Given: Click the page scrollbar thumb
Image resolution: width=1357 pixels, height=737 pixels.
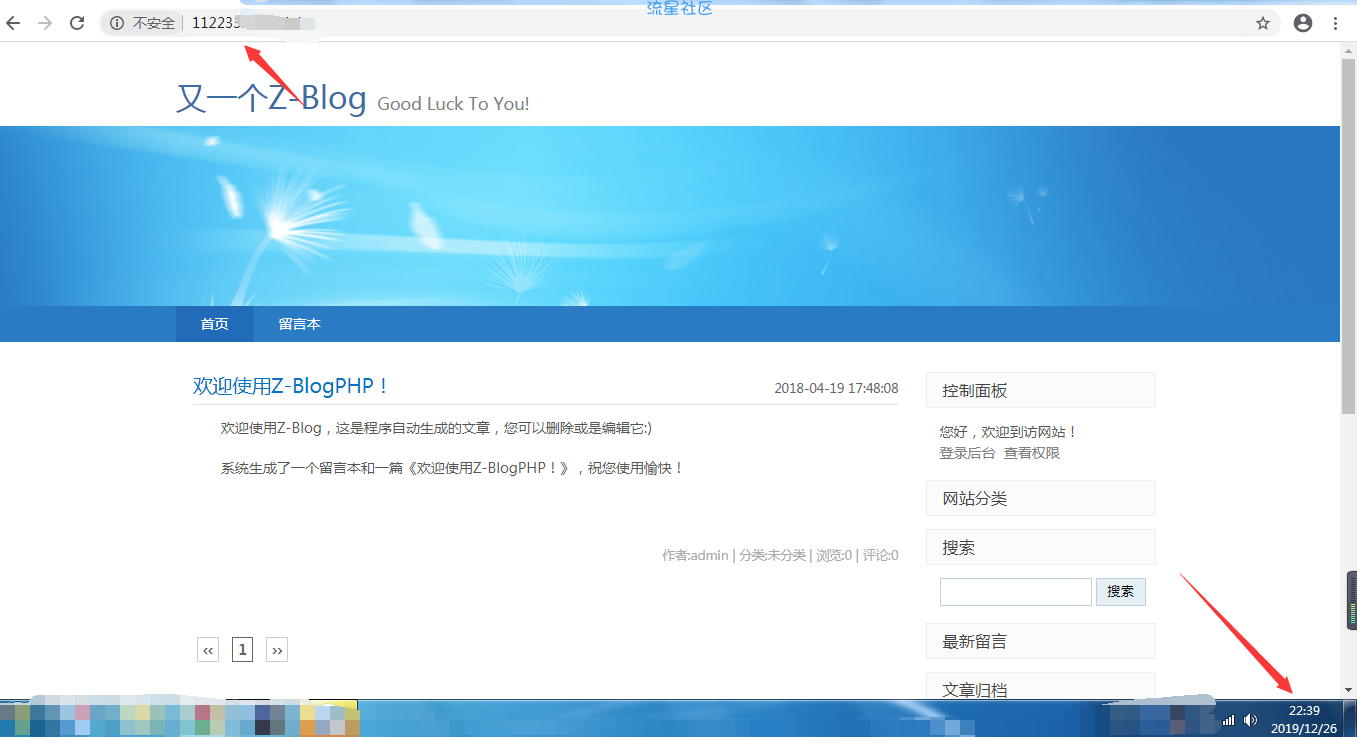Looking at the screenshot, I should point(1348,236).
